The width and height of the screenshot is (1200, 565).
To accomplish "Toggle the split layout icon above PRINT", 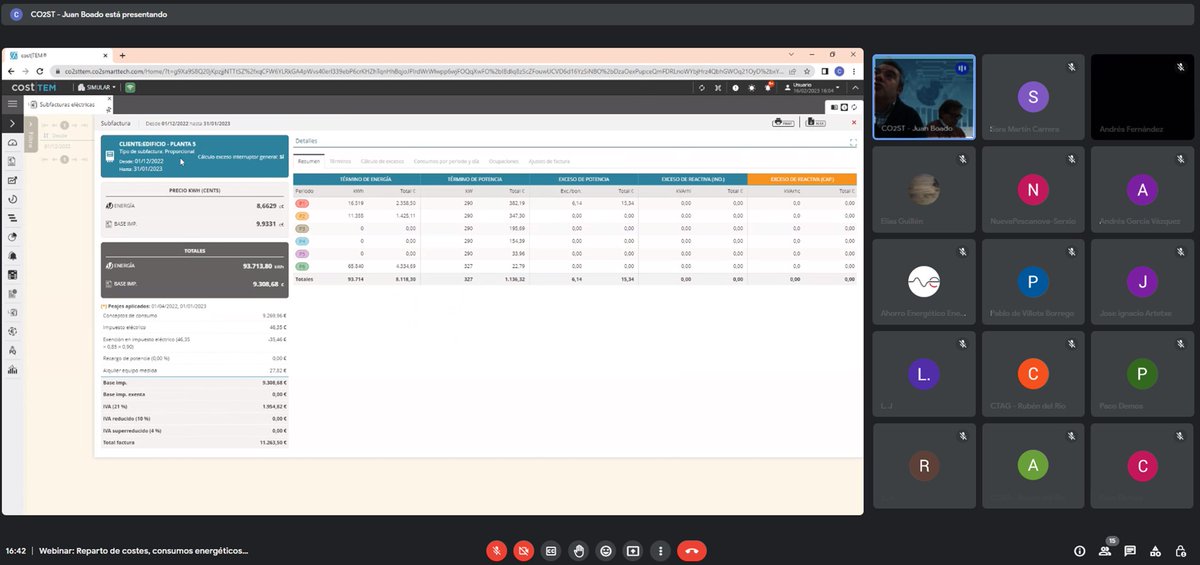I will pyautogui.click(x=834, y=106).
